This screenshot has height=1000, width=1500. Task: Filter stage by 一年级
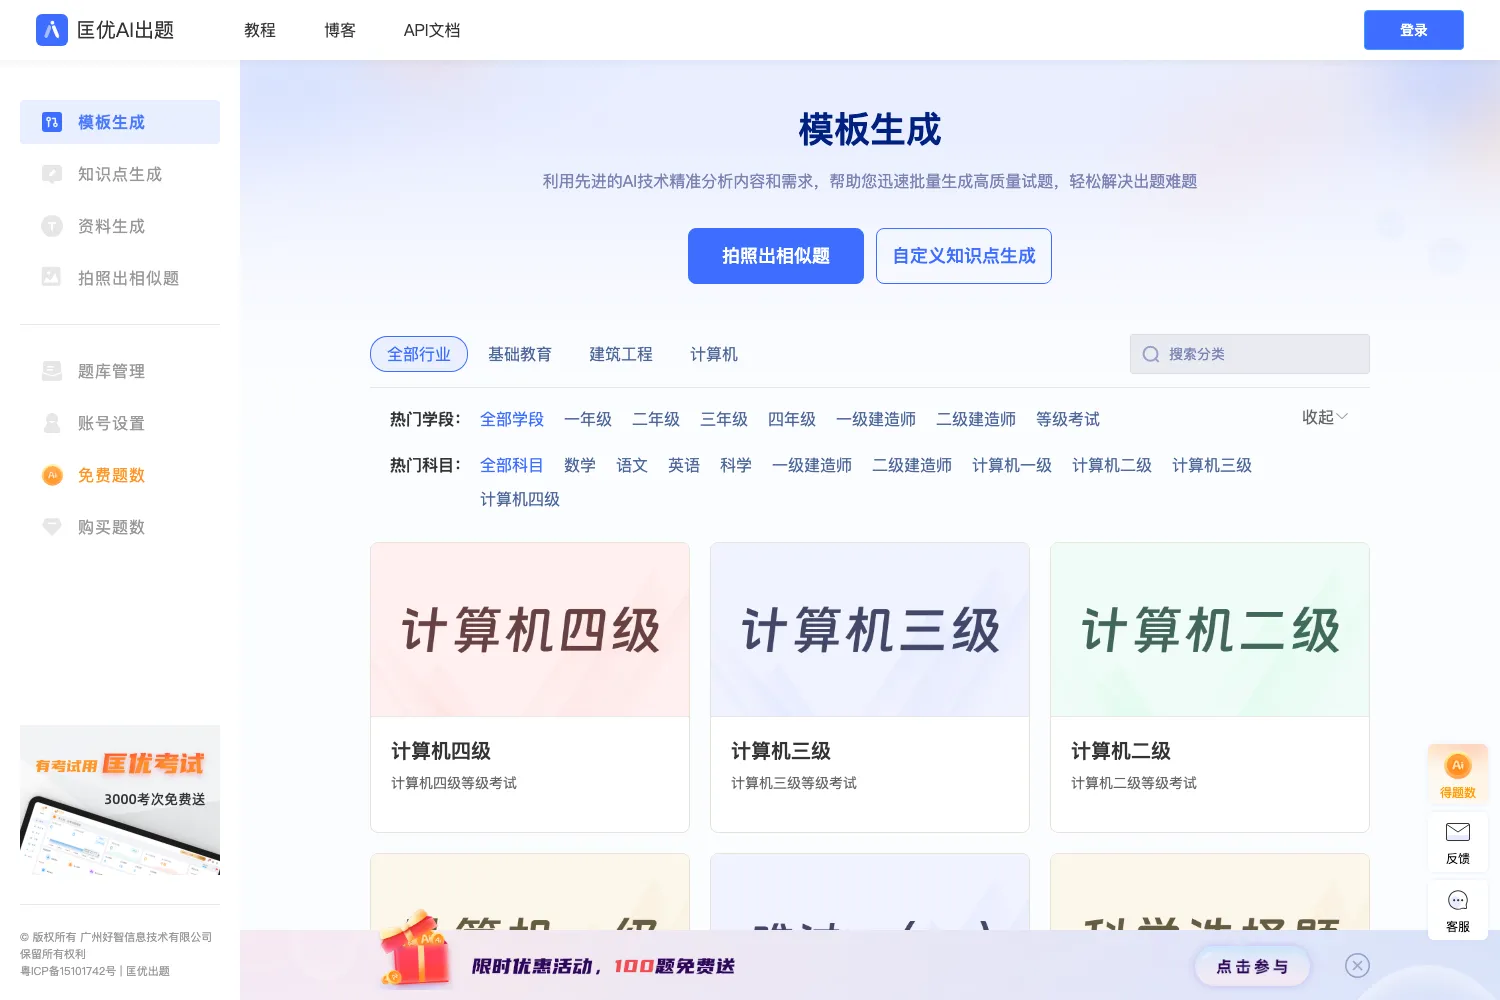tap(588, 419)
